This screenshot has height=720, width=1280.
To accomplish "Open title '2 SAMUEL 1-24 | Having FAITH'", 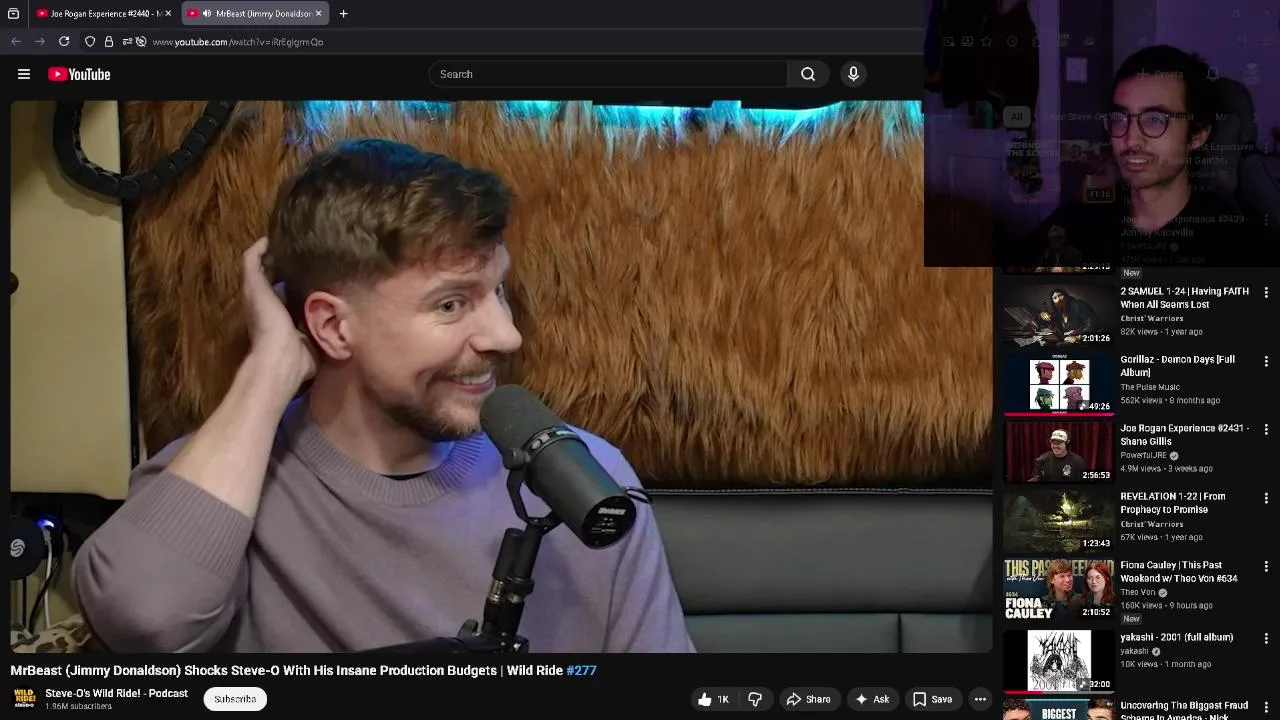I will tap(1184, 298).
